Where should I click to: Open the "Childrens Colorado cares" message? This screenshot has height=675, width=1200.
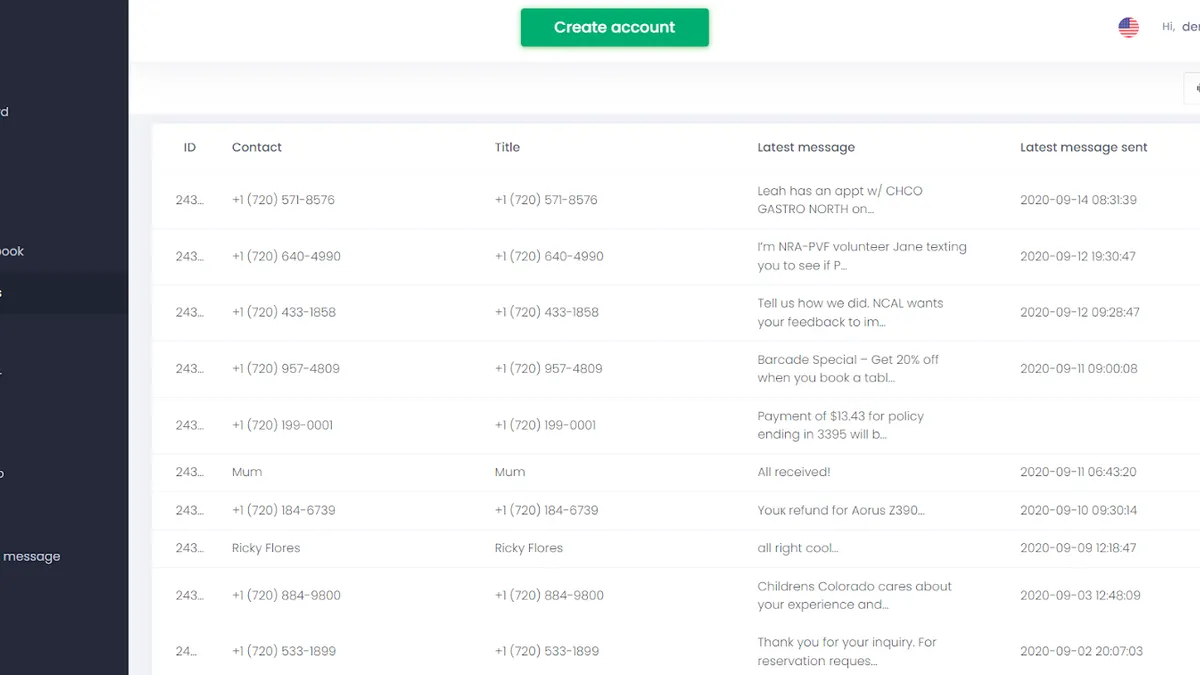tap(854, 595)
